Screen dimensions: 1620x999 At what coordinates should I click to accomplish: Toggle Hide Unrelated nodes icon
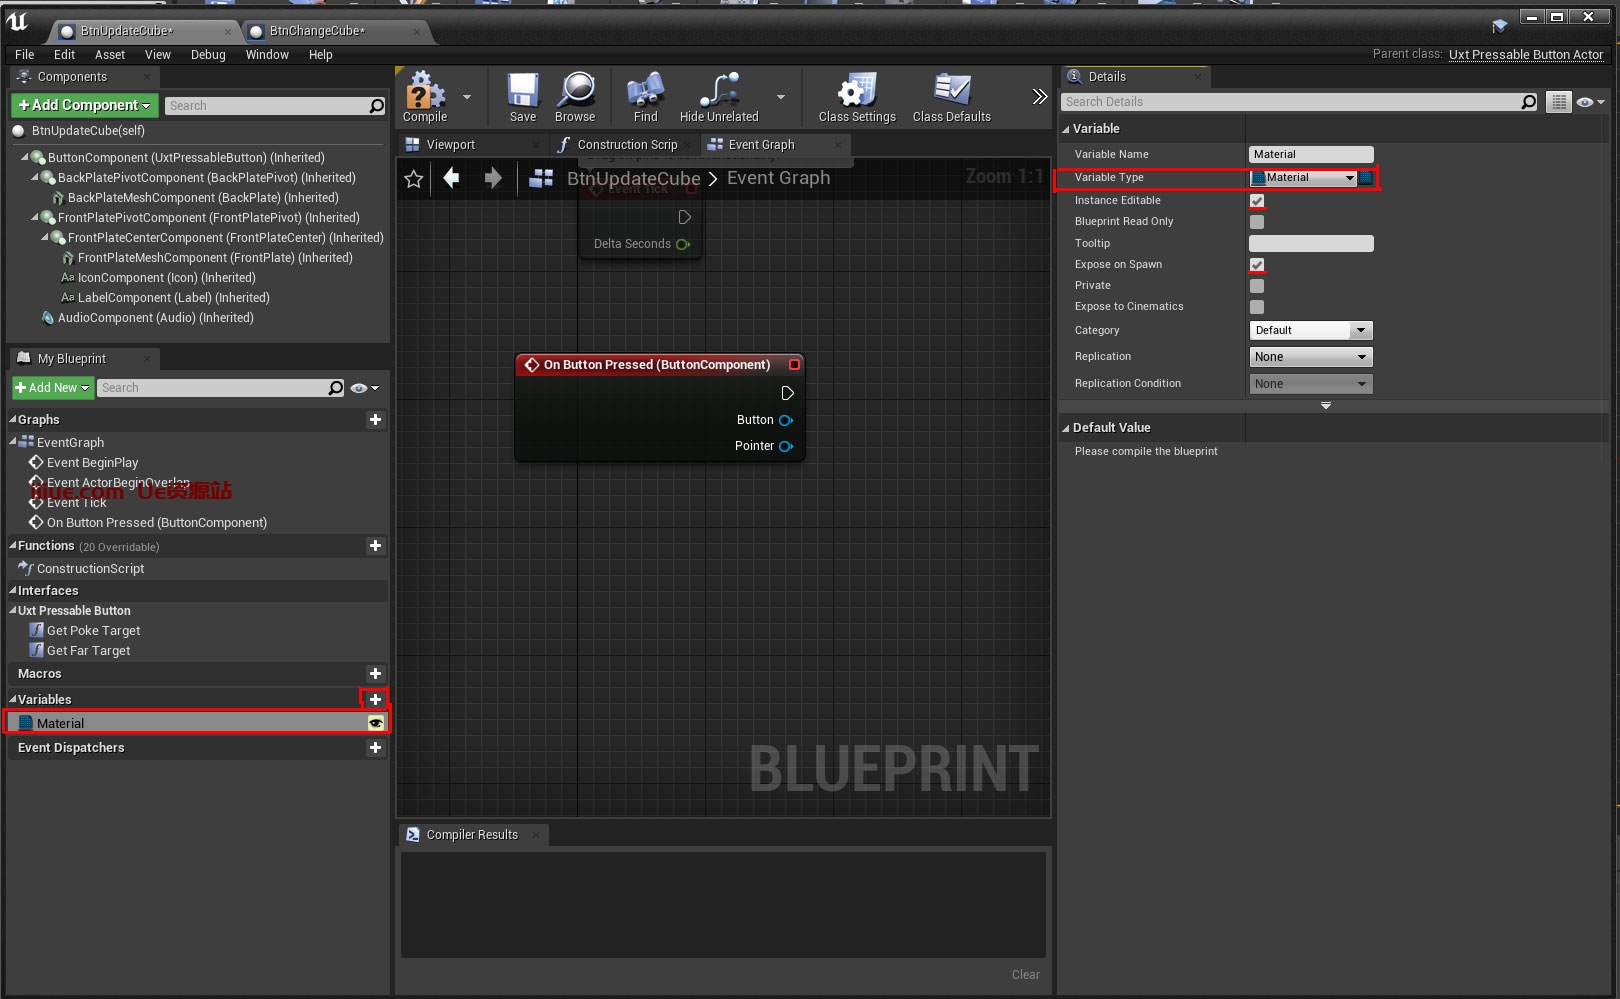[x=719, y=92]
